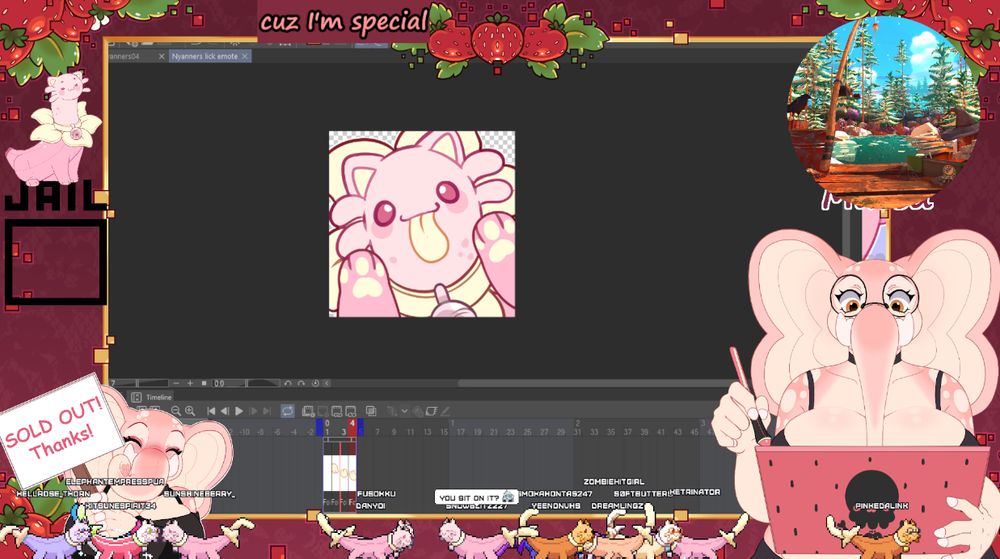Reset the canvas rotation
The width and height of the screenshot is (1000, 559).
click(x=315, y=383)
